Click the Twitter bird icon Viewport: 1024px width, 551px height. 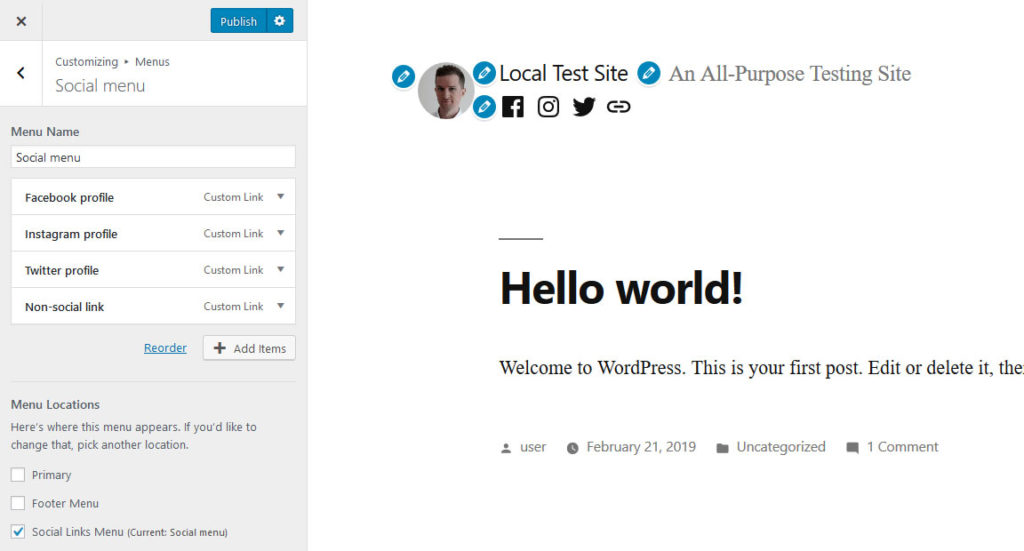[x=584, y=107]
